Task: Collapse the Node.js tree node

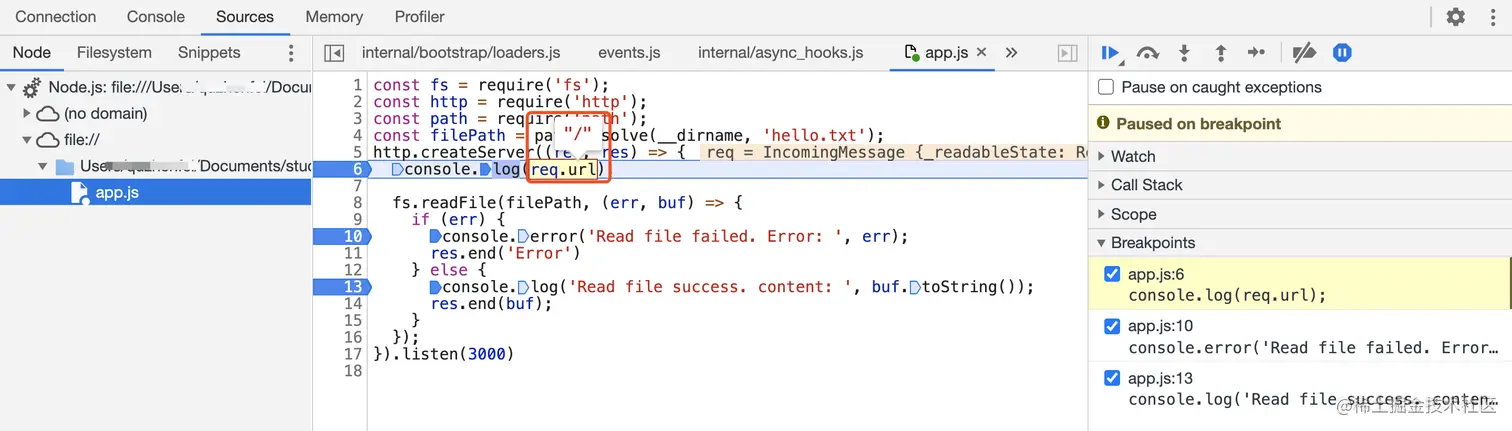Action: pos(11,87)
